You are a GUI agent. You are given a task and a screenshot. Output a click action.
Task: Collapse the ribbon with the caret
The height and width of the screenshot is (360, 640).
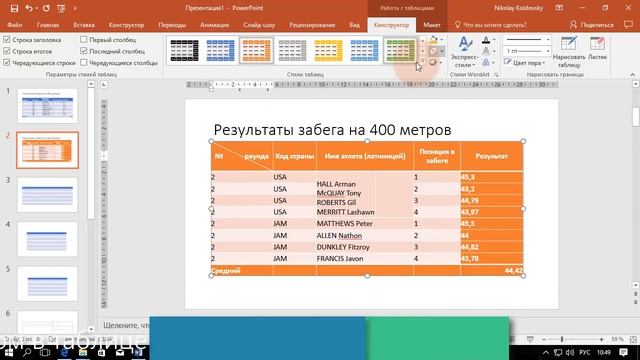point(633,75)
